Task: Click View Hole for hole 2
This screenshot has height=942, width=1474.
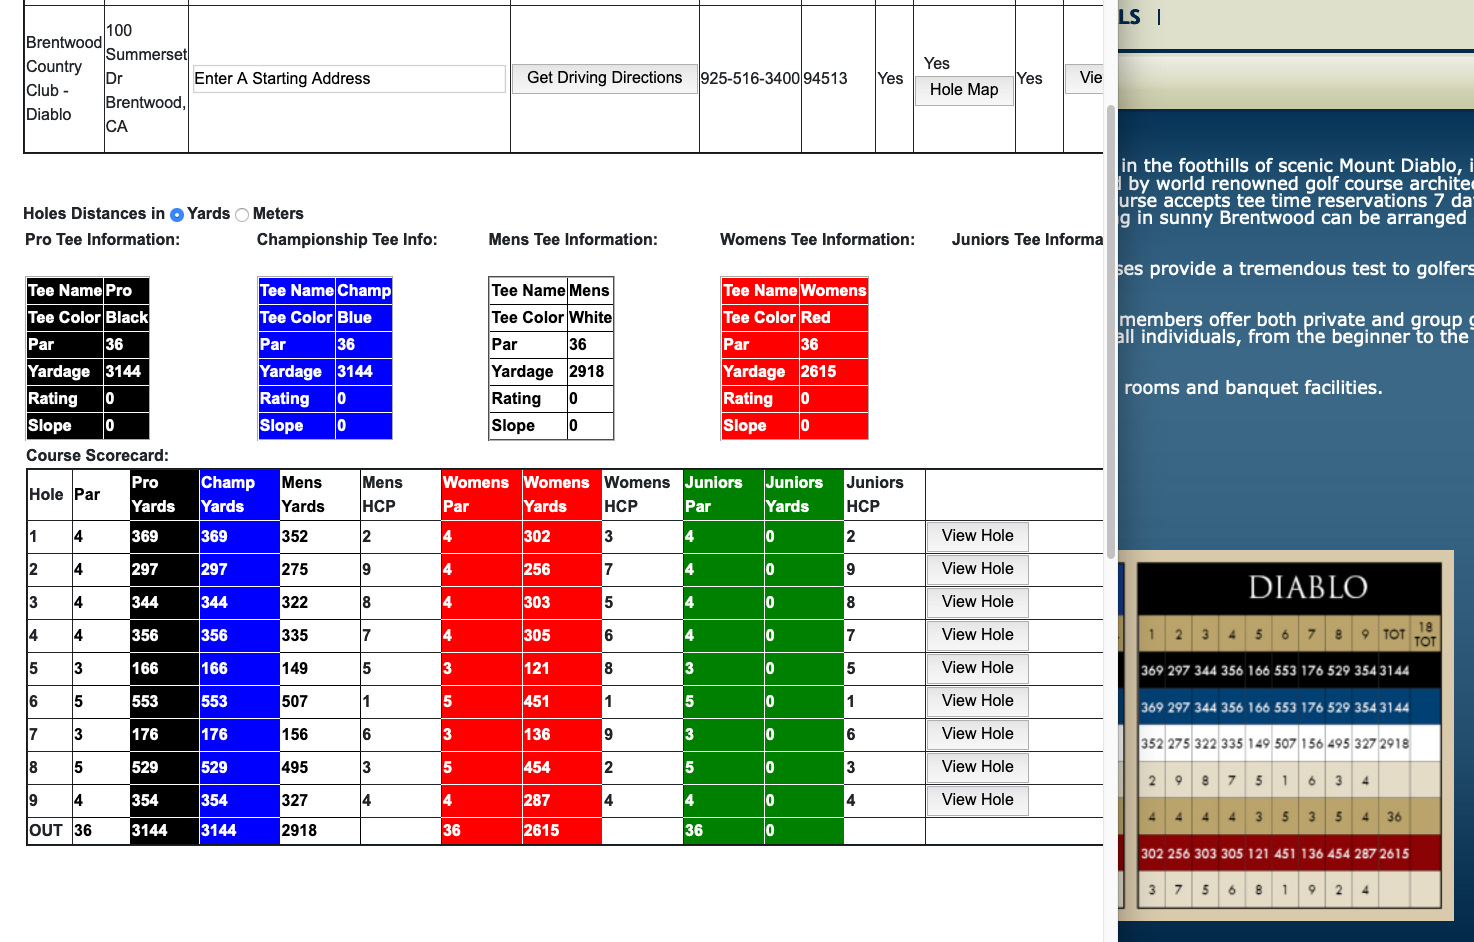Action: pyautogui.click(x=977, y=569)
